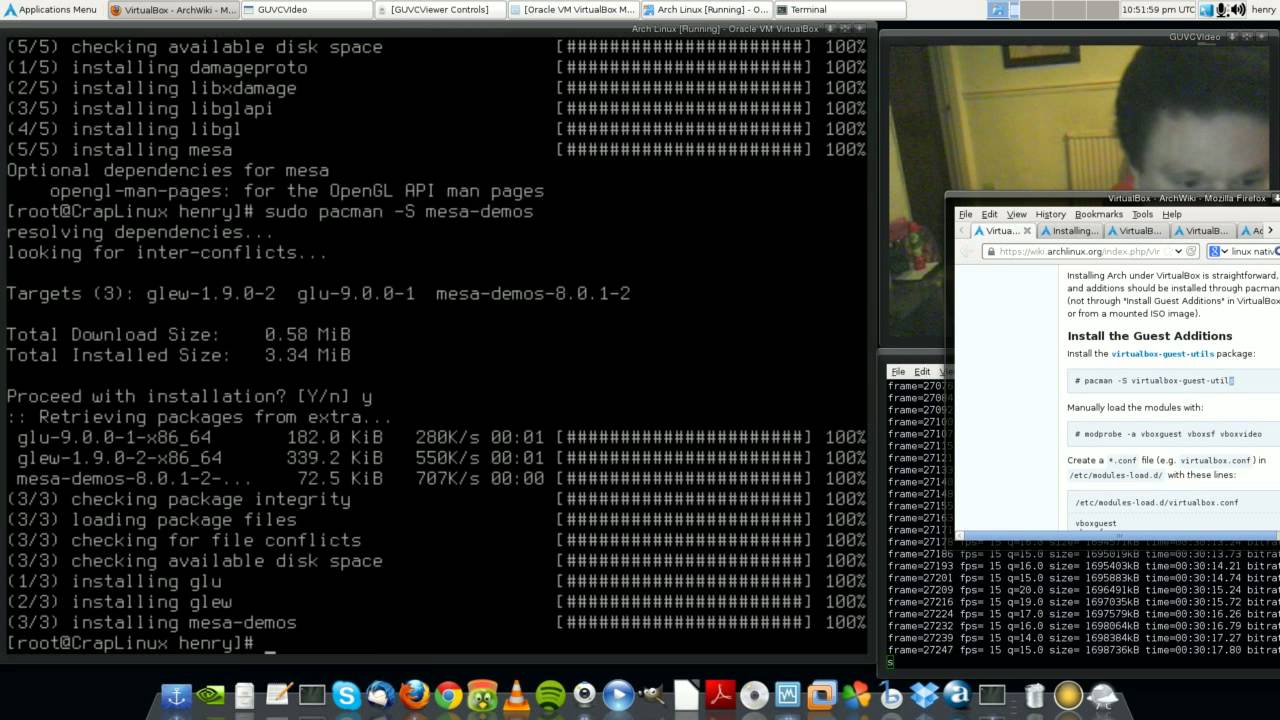1280x720 pixels.
Task: Open the blank document dock icon
Action: [686, 695]
